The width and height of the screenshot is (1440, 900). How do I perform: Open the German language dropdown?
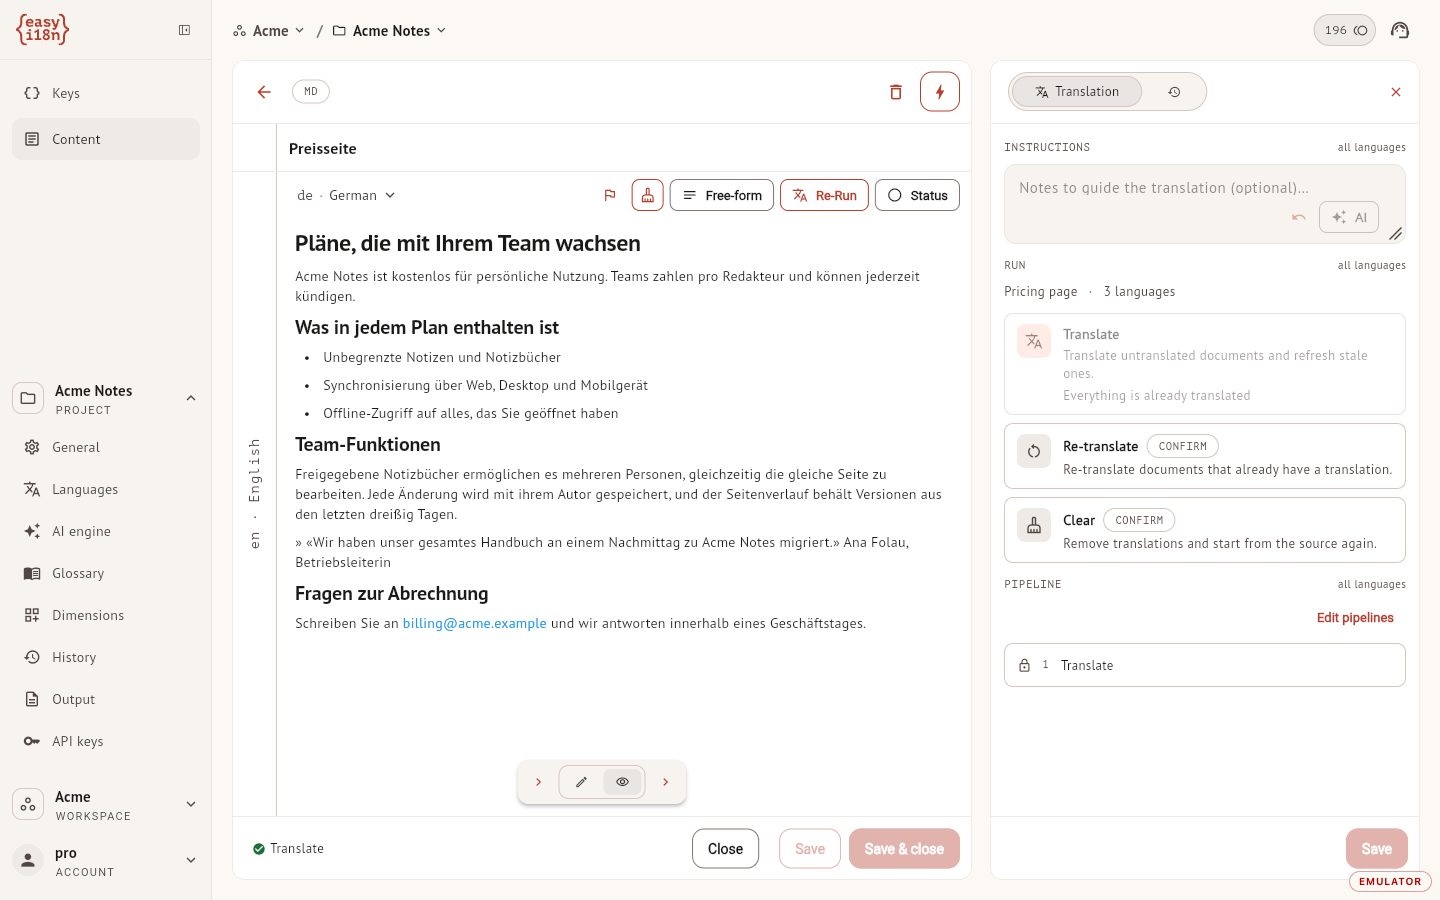coord(347,195)
